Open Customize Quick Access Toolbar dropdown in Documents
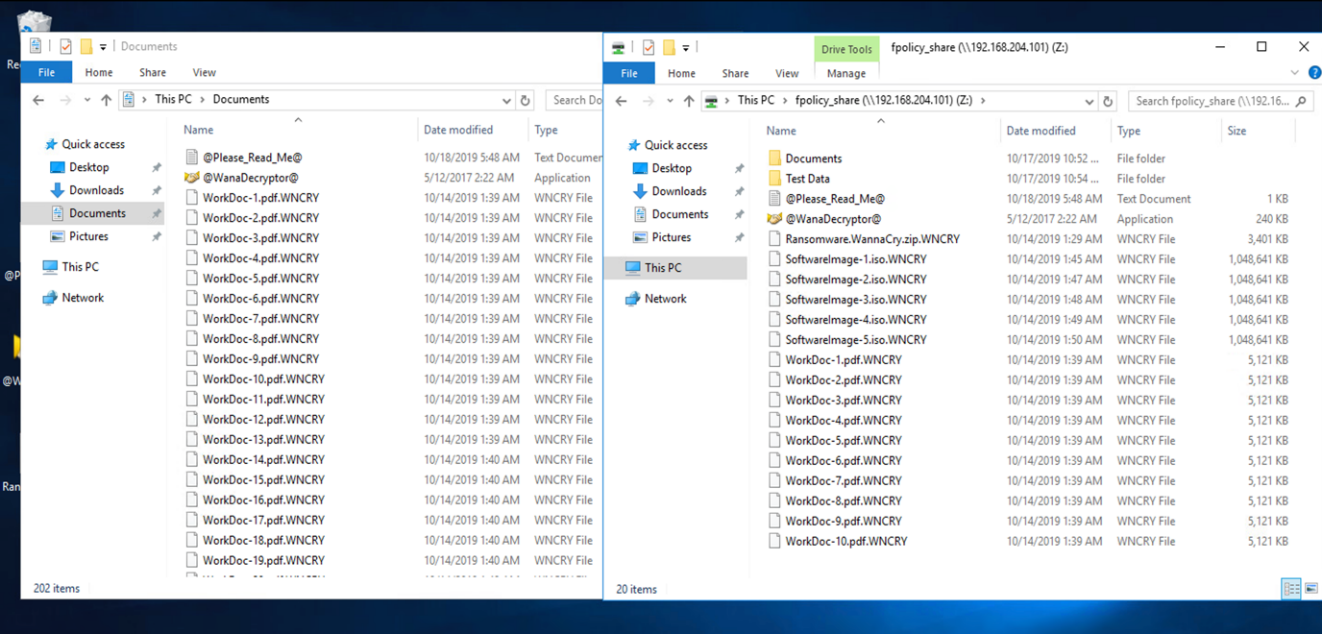The width and height of the screenshot is (1322, 634). point(103,46)
